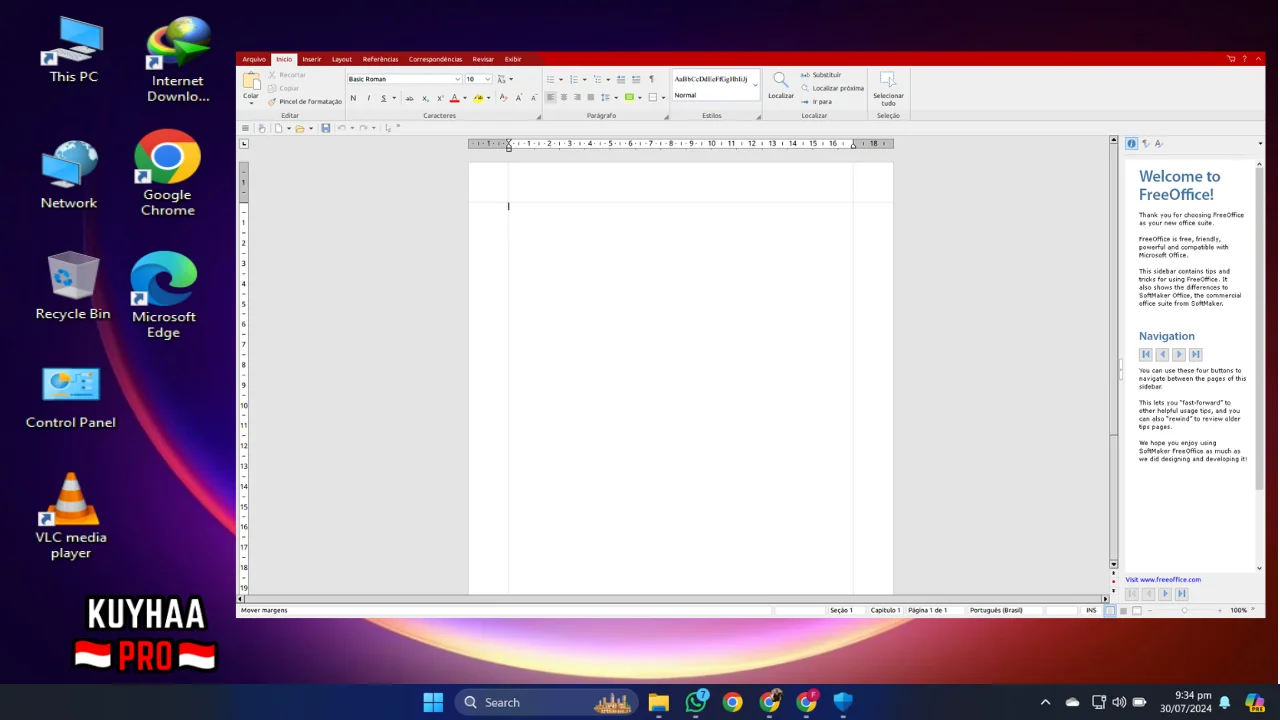The width and height of the screenshot is (1280, 720).
Task: Align paragraph to the right
Action: tap(577, 97)
